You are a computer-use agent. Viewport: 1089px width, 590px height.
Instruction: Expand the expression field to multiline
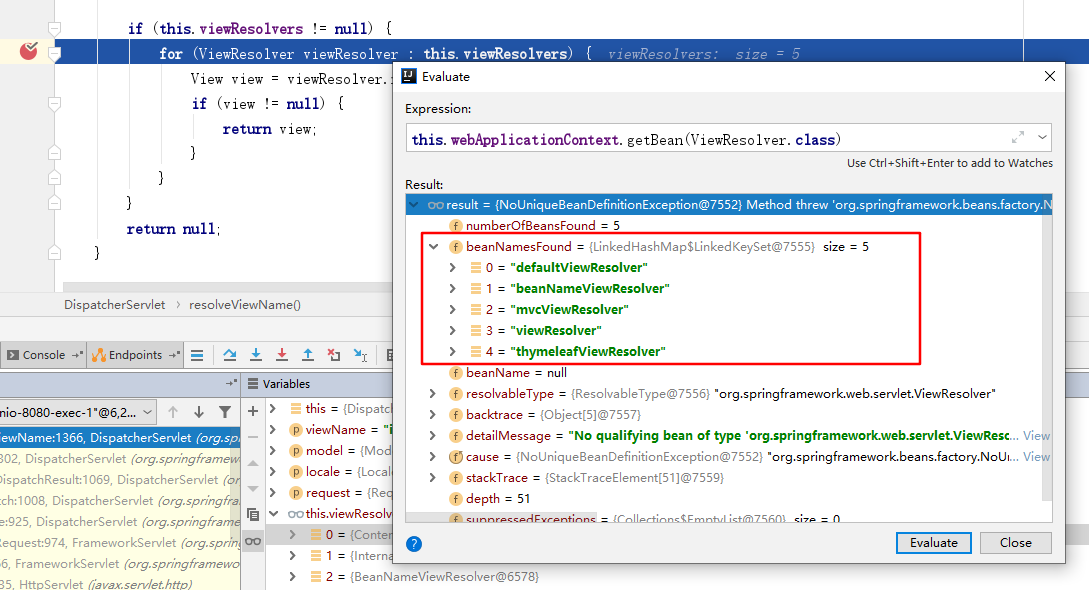click(1018, 138)
